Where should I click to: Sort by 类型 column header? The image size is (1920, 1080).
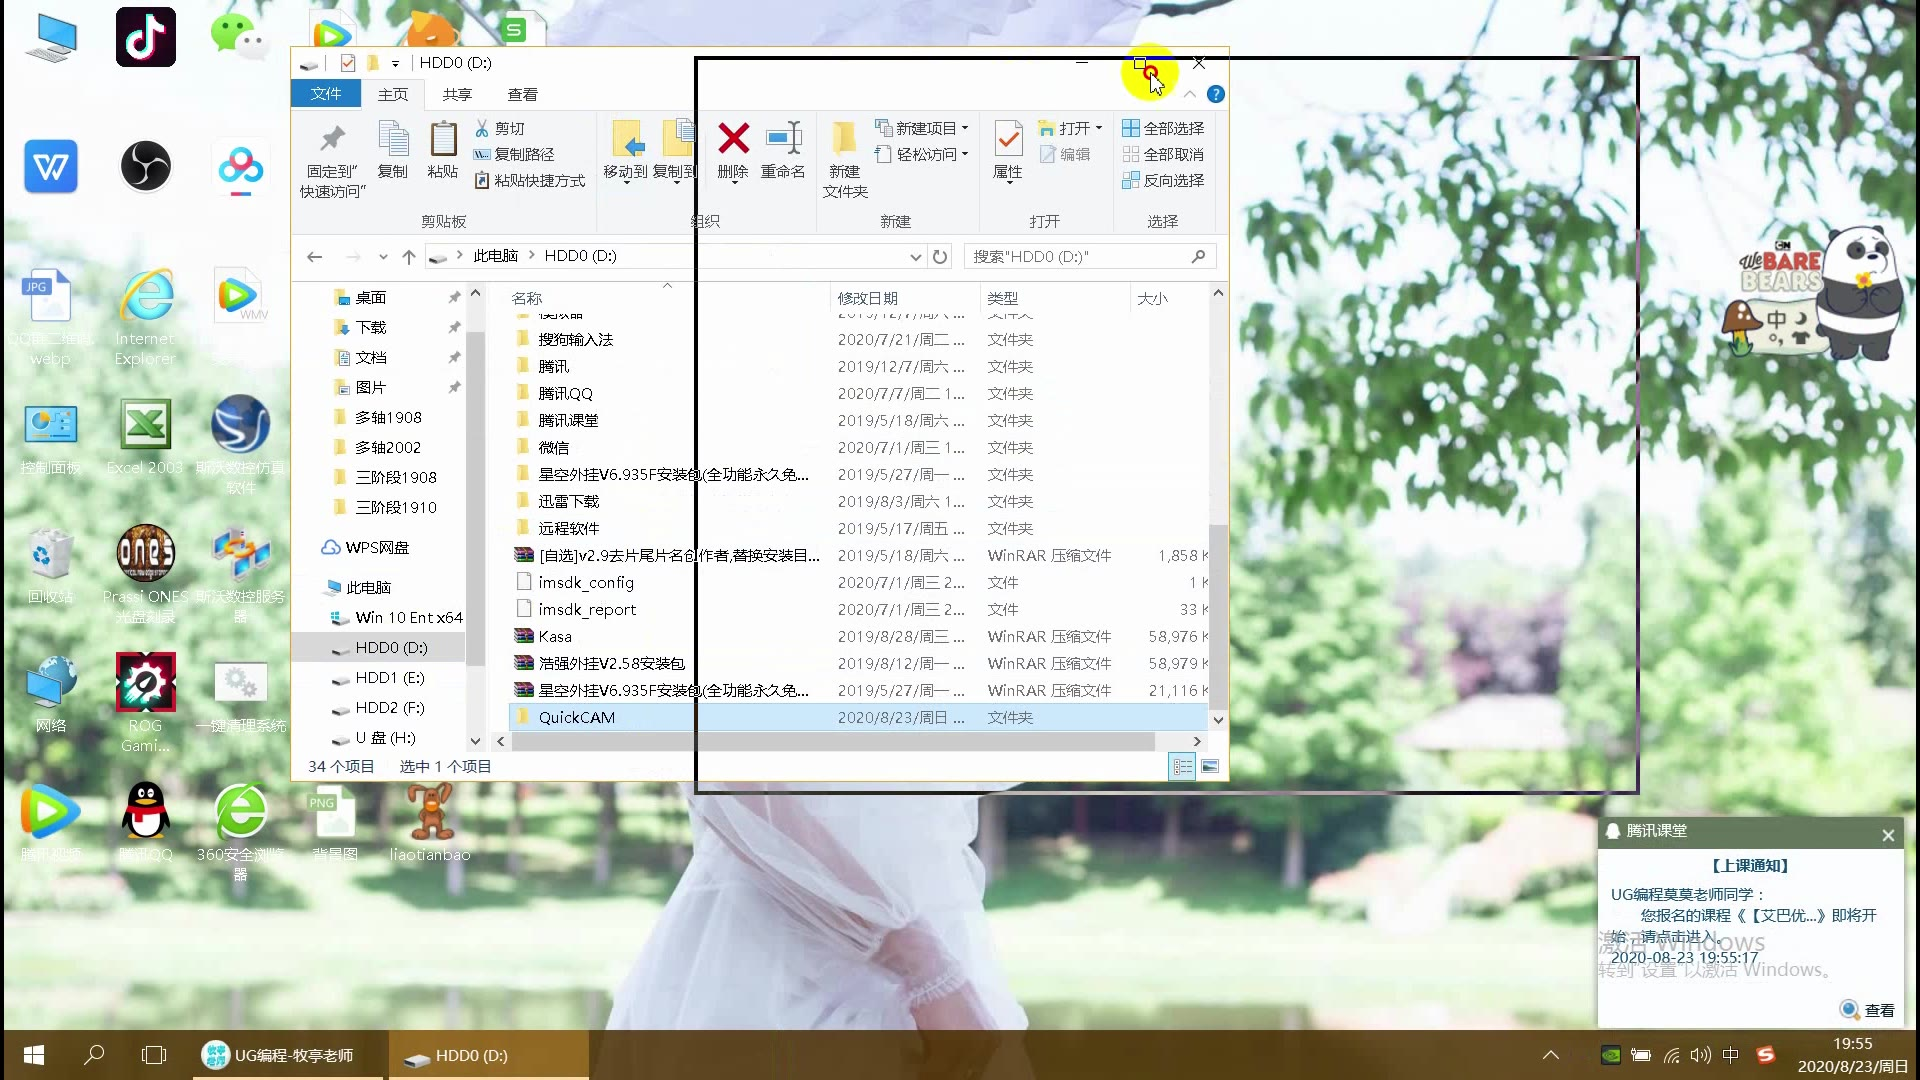coord(1003,298)
